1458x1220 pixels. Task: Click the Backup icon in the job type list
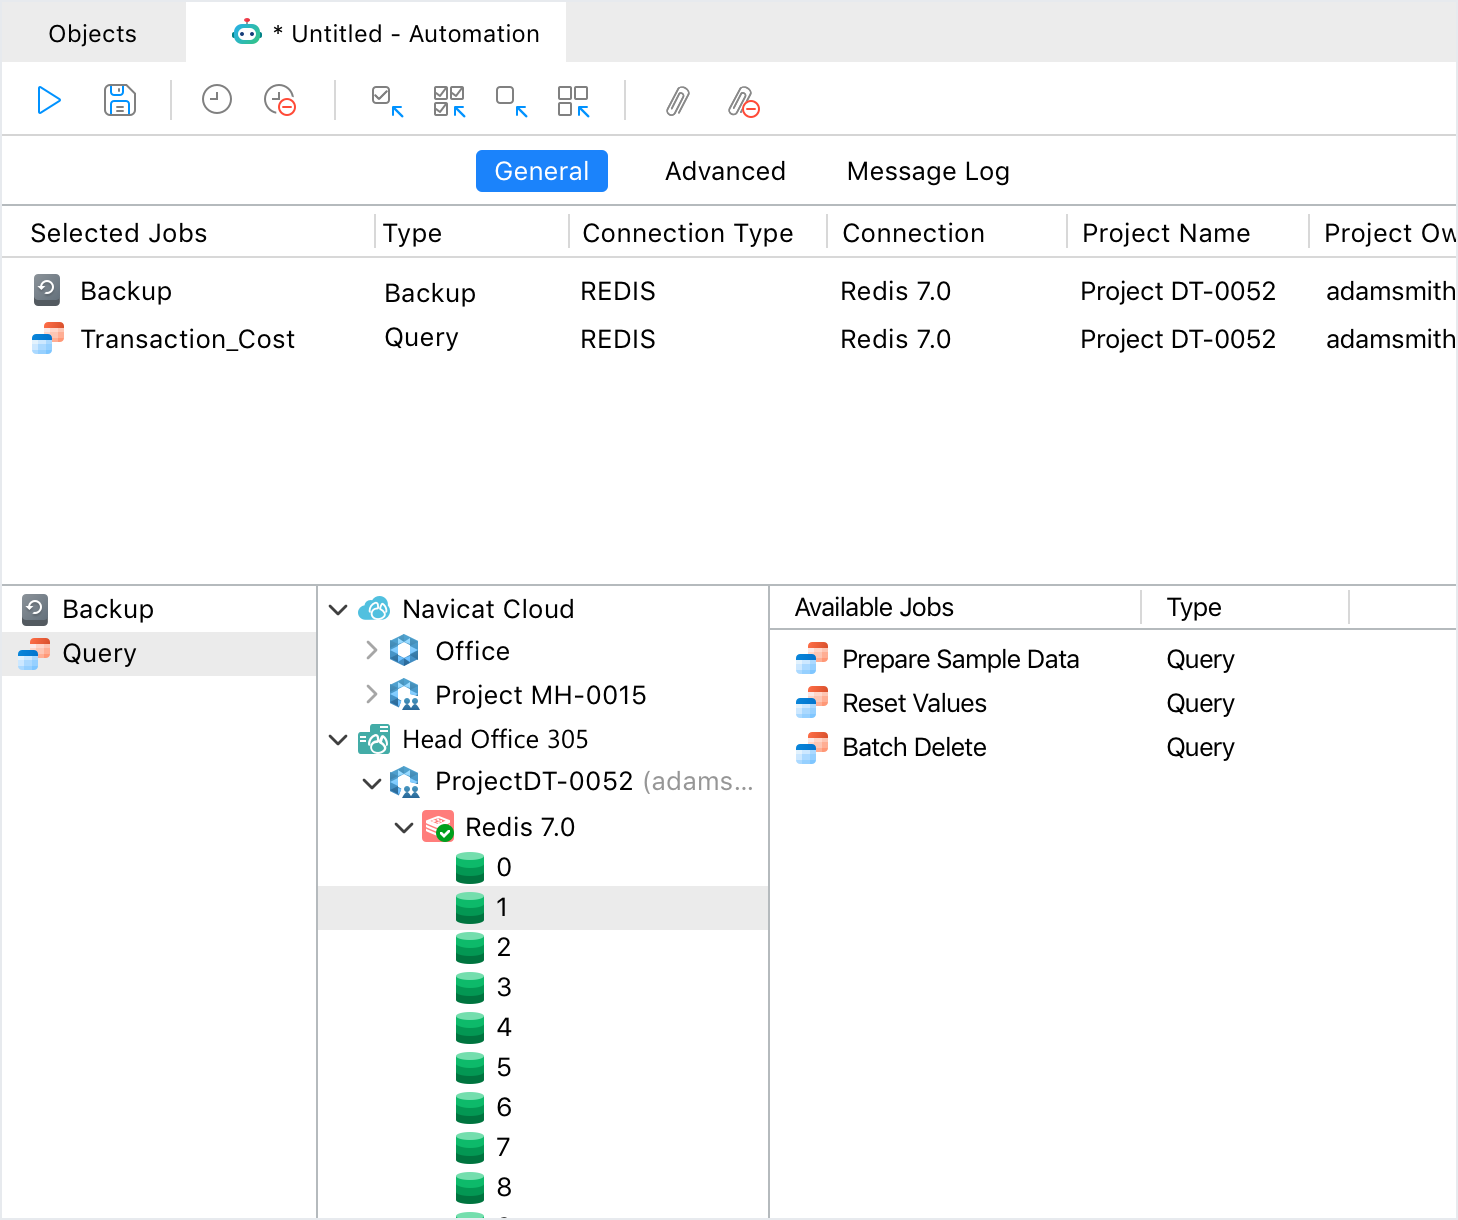(35, 609)
